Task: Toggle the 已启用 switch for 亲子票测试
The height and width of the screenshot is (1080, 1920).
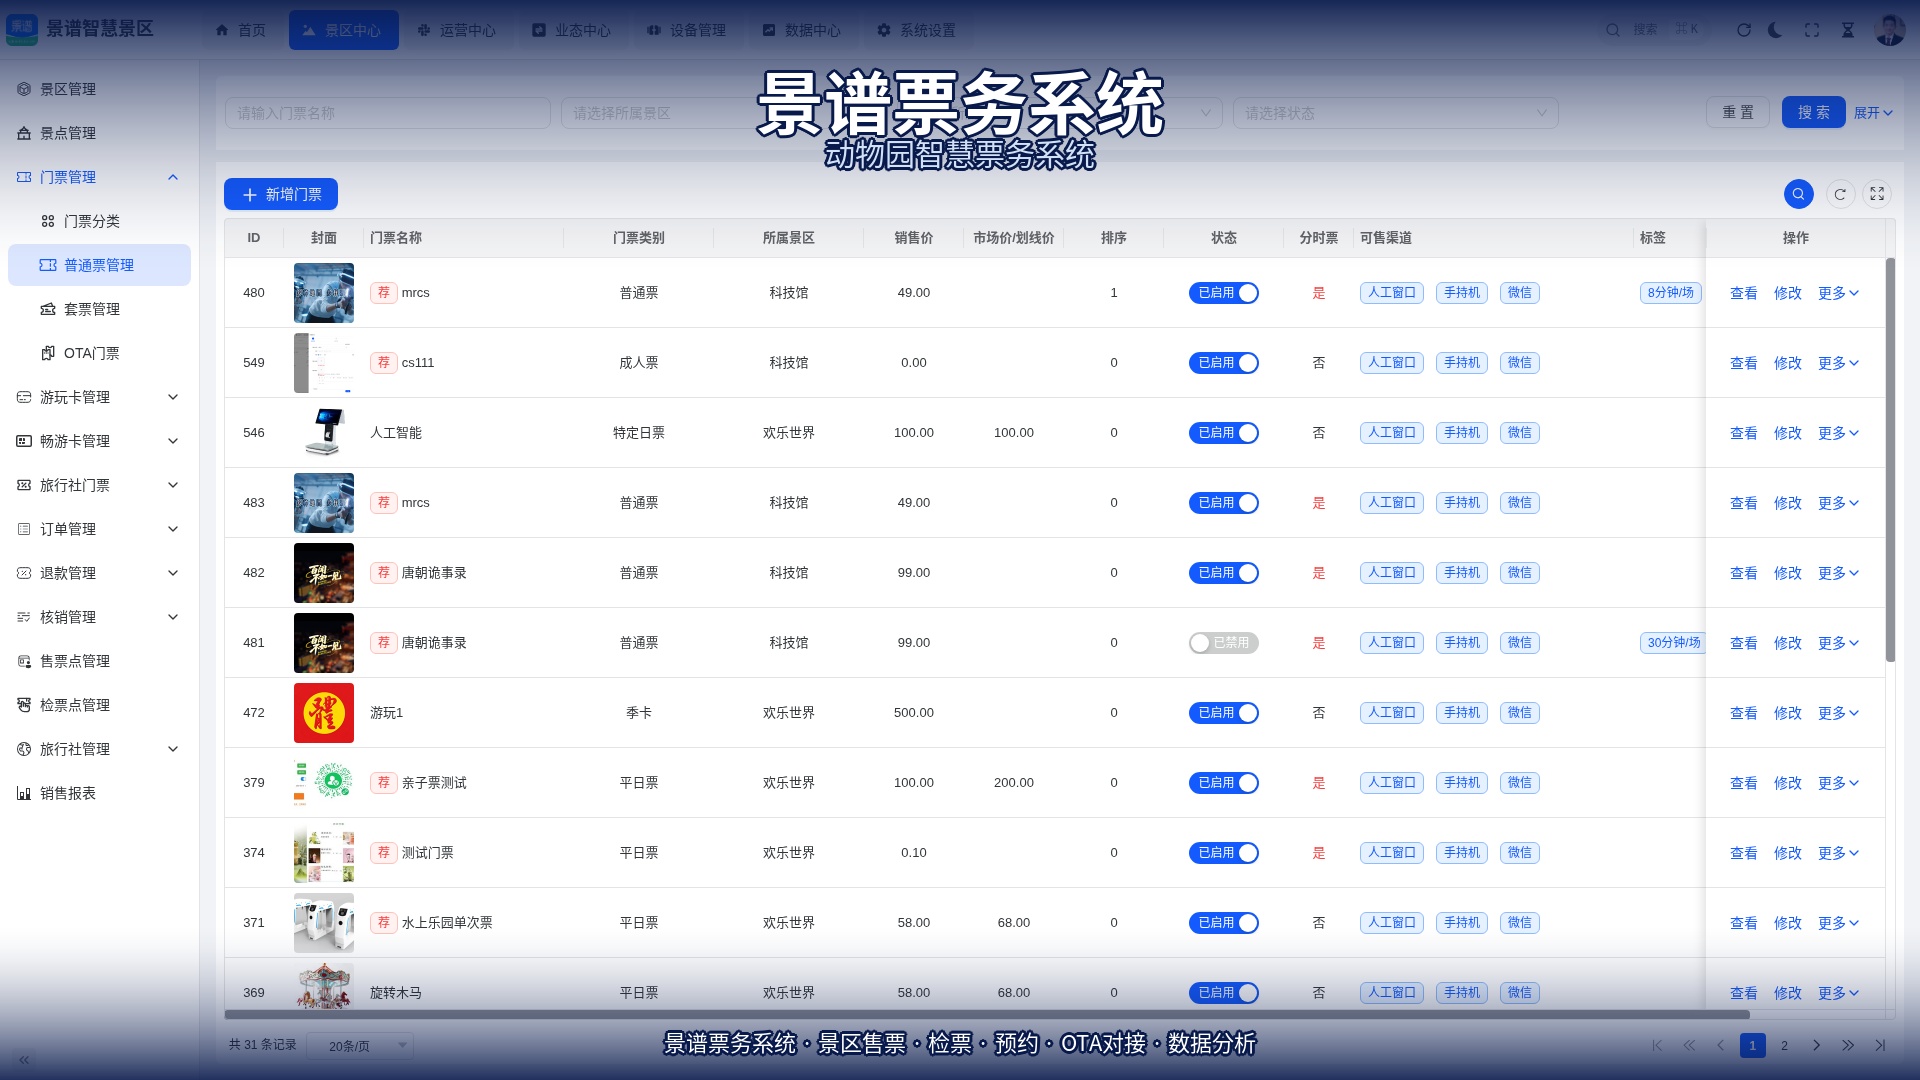Action: [1224, 783]
